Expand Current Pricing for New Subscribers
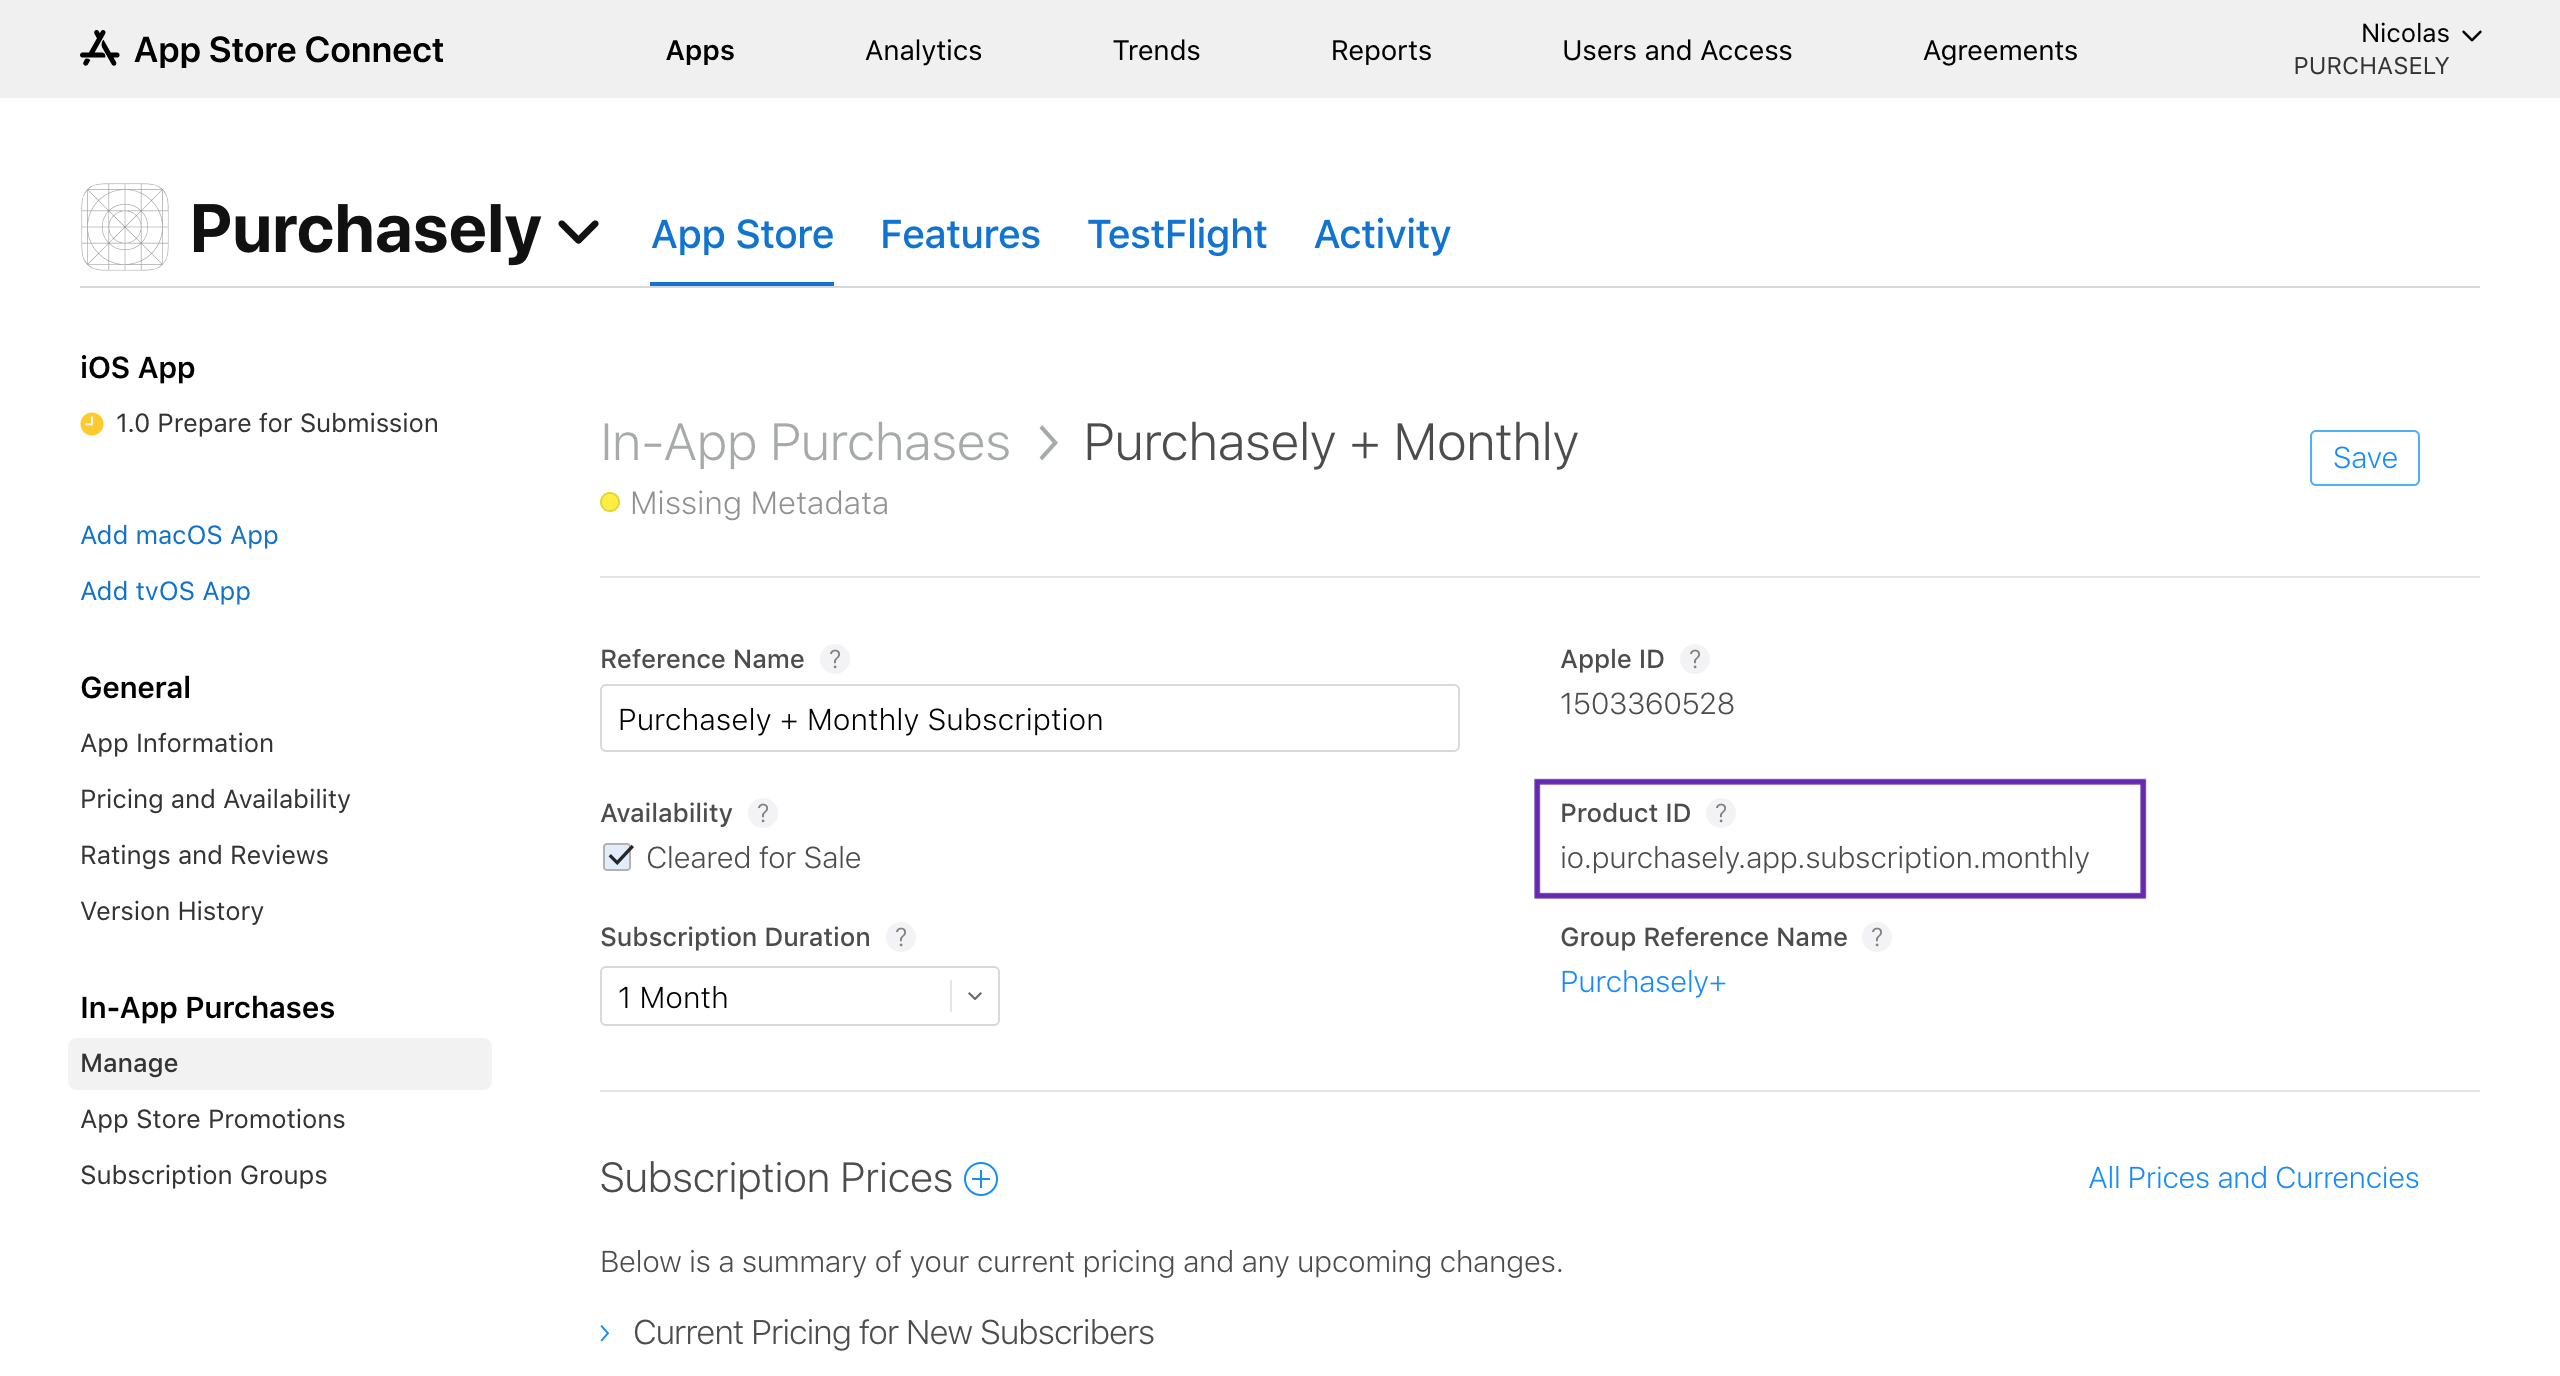Image resolution: width=2560 pixels, height=1376 pixels. coord(605,1333)
